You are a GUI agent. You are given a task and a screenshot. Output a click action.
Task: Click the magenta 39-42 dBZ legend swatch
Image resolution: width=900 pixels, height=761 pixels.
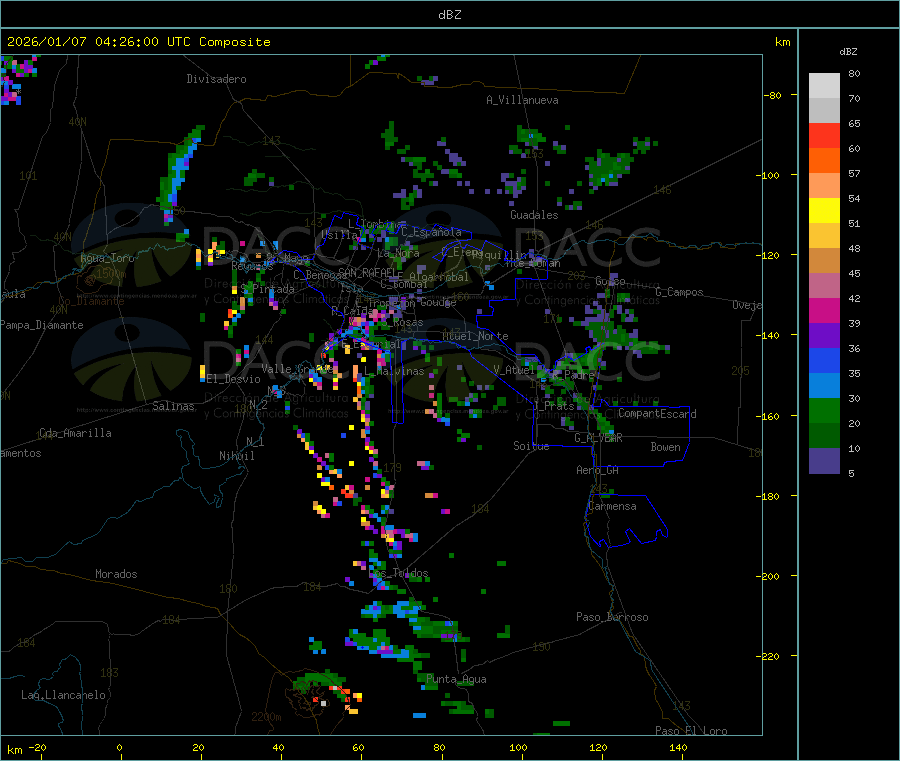point(824,310)
